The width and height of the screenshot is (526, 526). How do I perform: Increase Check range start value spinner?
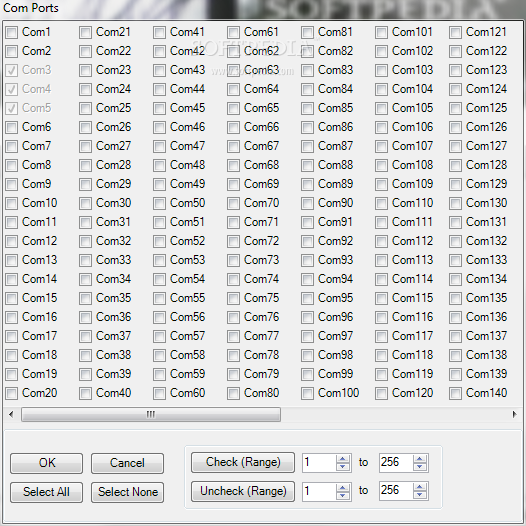click(x=343, y=459)
